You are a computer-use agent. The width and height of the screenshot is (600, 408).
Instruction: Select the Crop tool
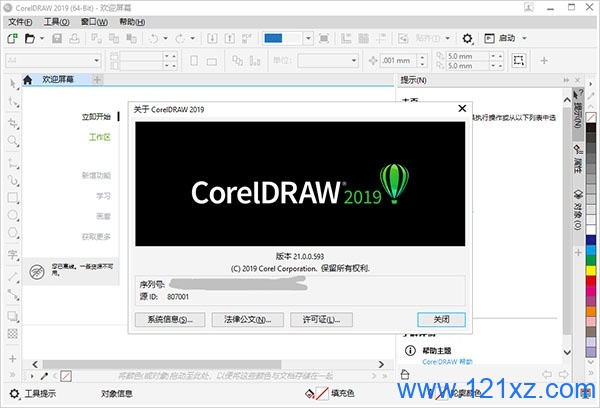tap(13, 123)
